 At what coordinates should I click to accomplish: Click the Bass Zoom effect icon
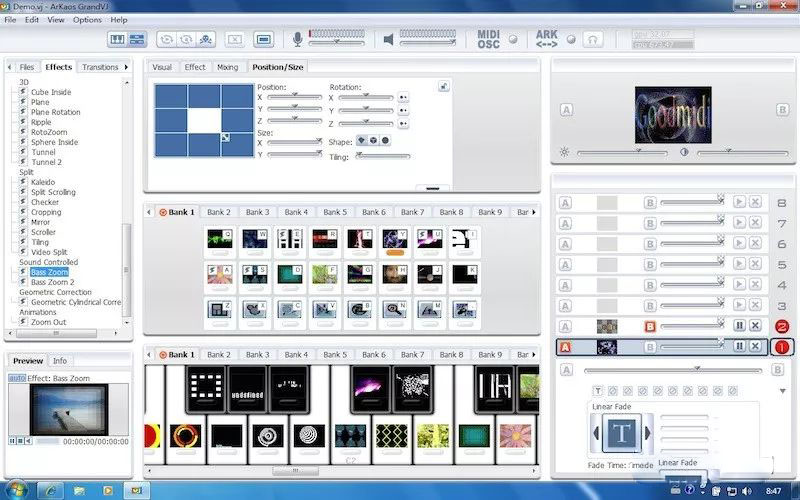[23, 272]
